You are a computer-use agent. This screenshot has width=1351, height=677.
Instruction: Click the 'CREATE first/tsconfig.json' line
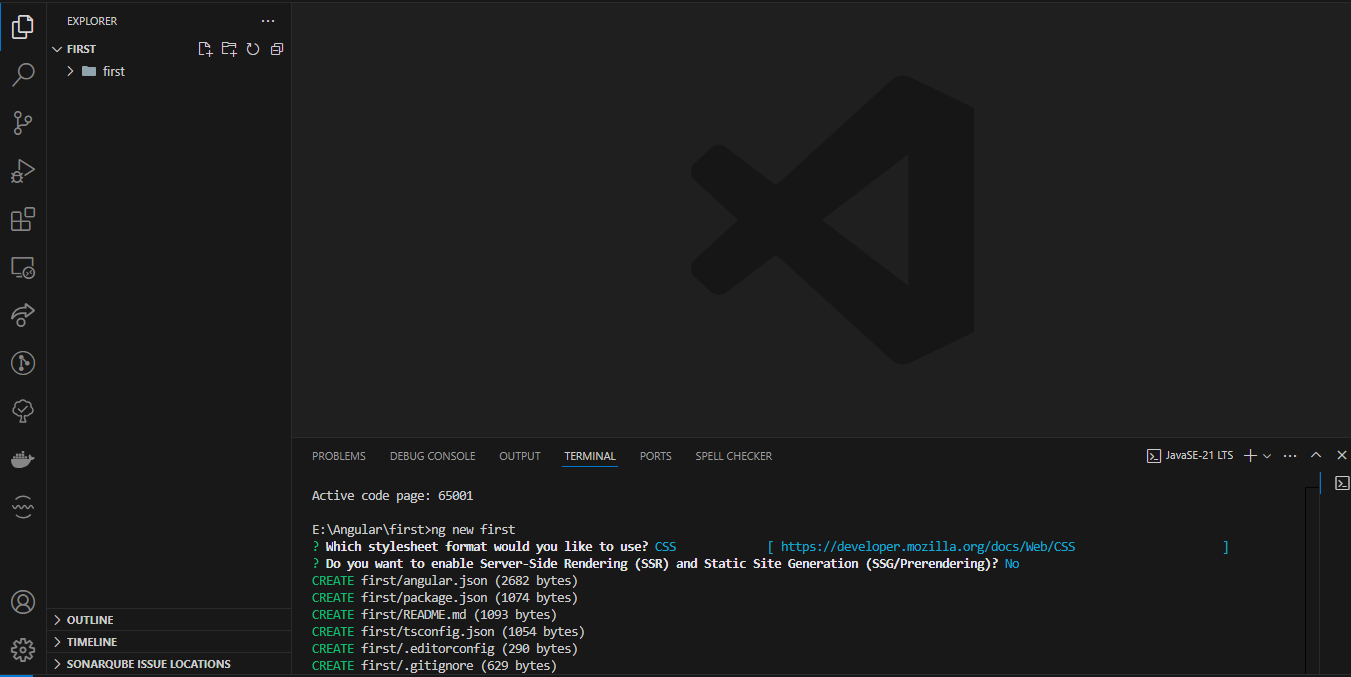pyautogui.click(x=448, y=632)
